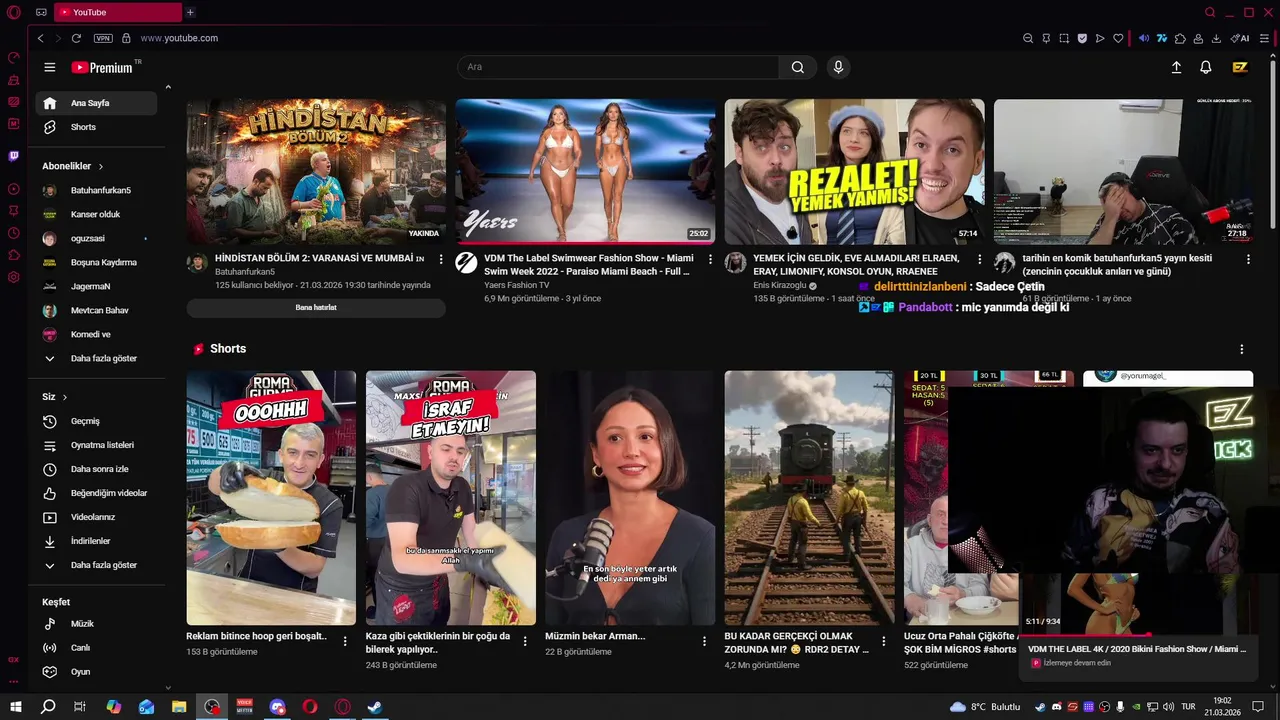
Task: Click the search magnifier button
Action: (x=797, y=67)
